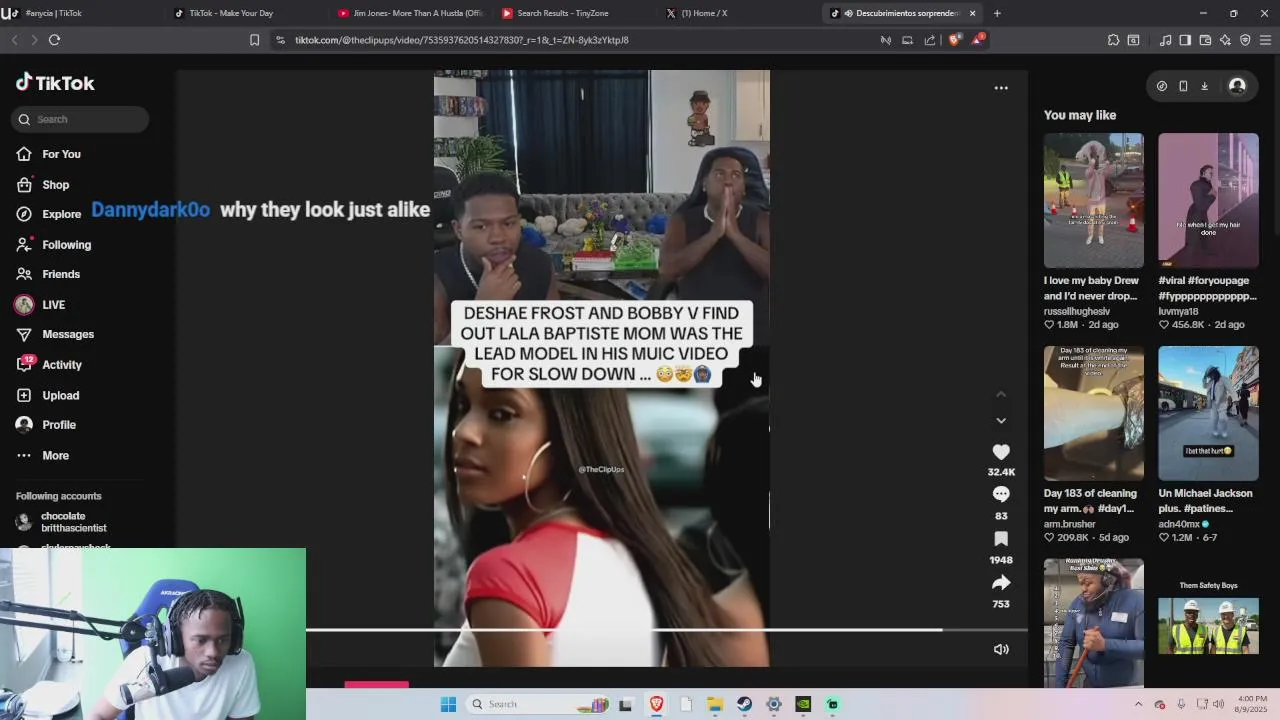Viewport: 1280px width, 720px height.
Task: Open the browser extensions puzzle icon
Action: coord(1113,40)
